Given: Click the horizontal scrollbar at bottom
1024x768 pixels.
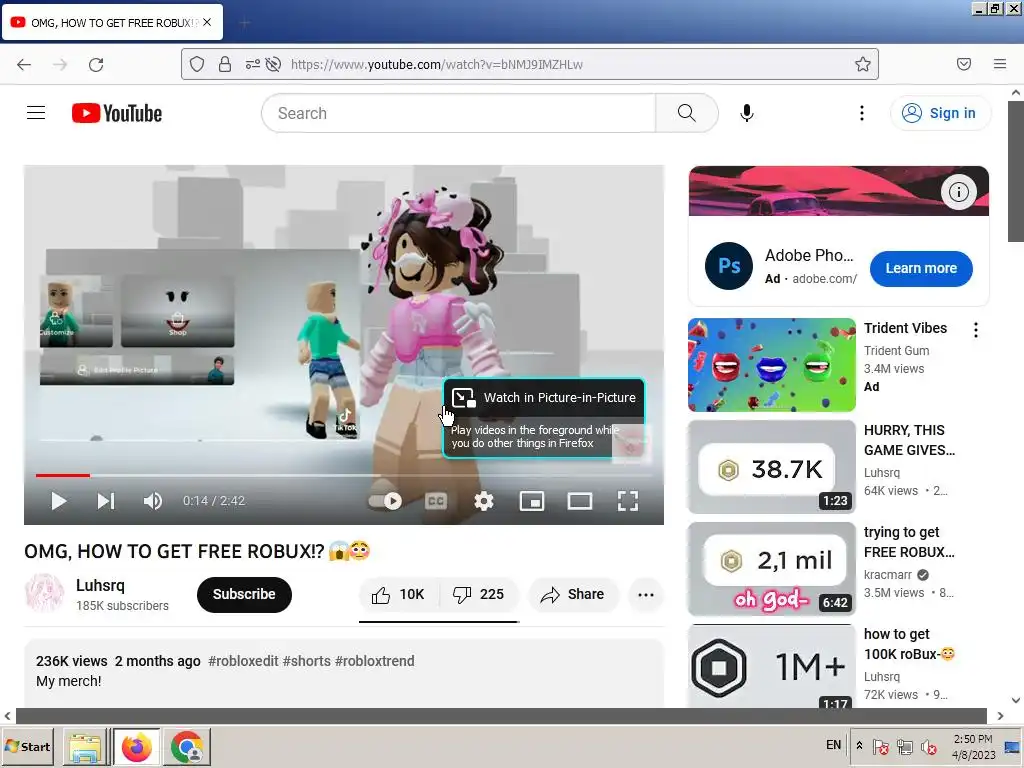Looking at the screenshot, I should coord(501,716).
